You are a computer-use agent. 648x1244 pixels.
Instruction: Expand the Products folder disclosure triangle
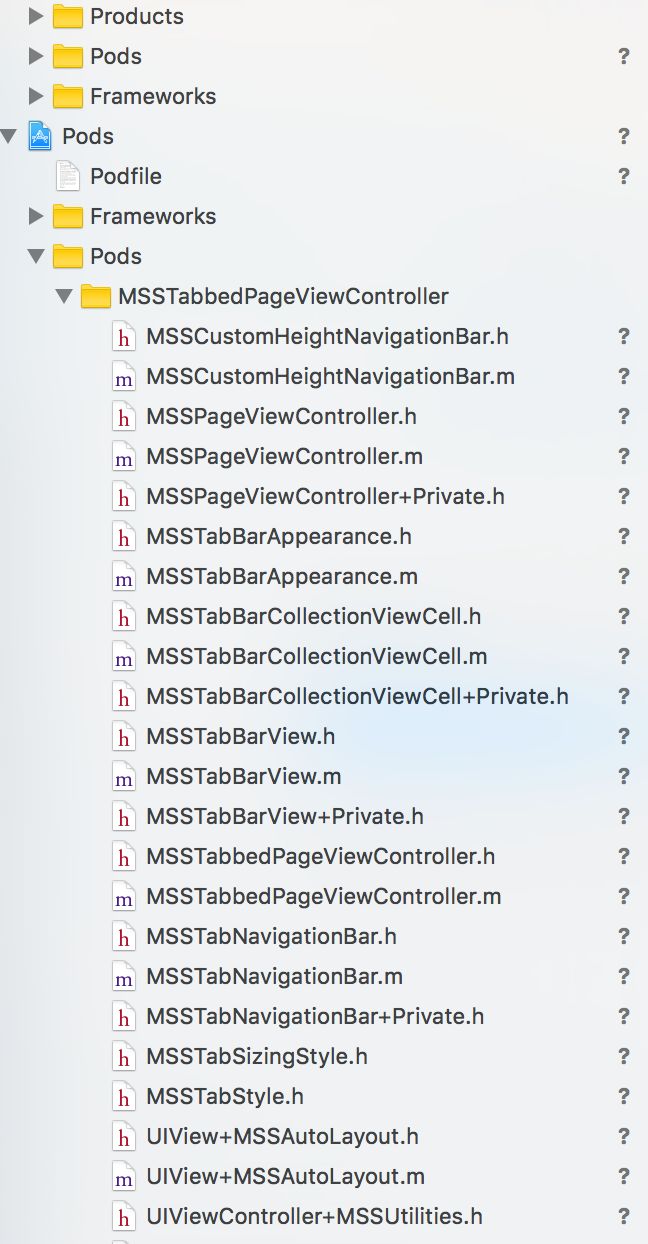36,16
